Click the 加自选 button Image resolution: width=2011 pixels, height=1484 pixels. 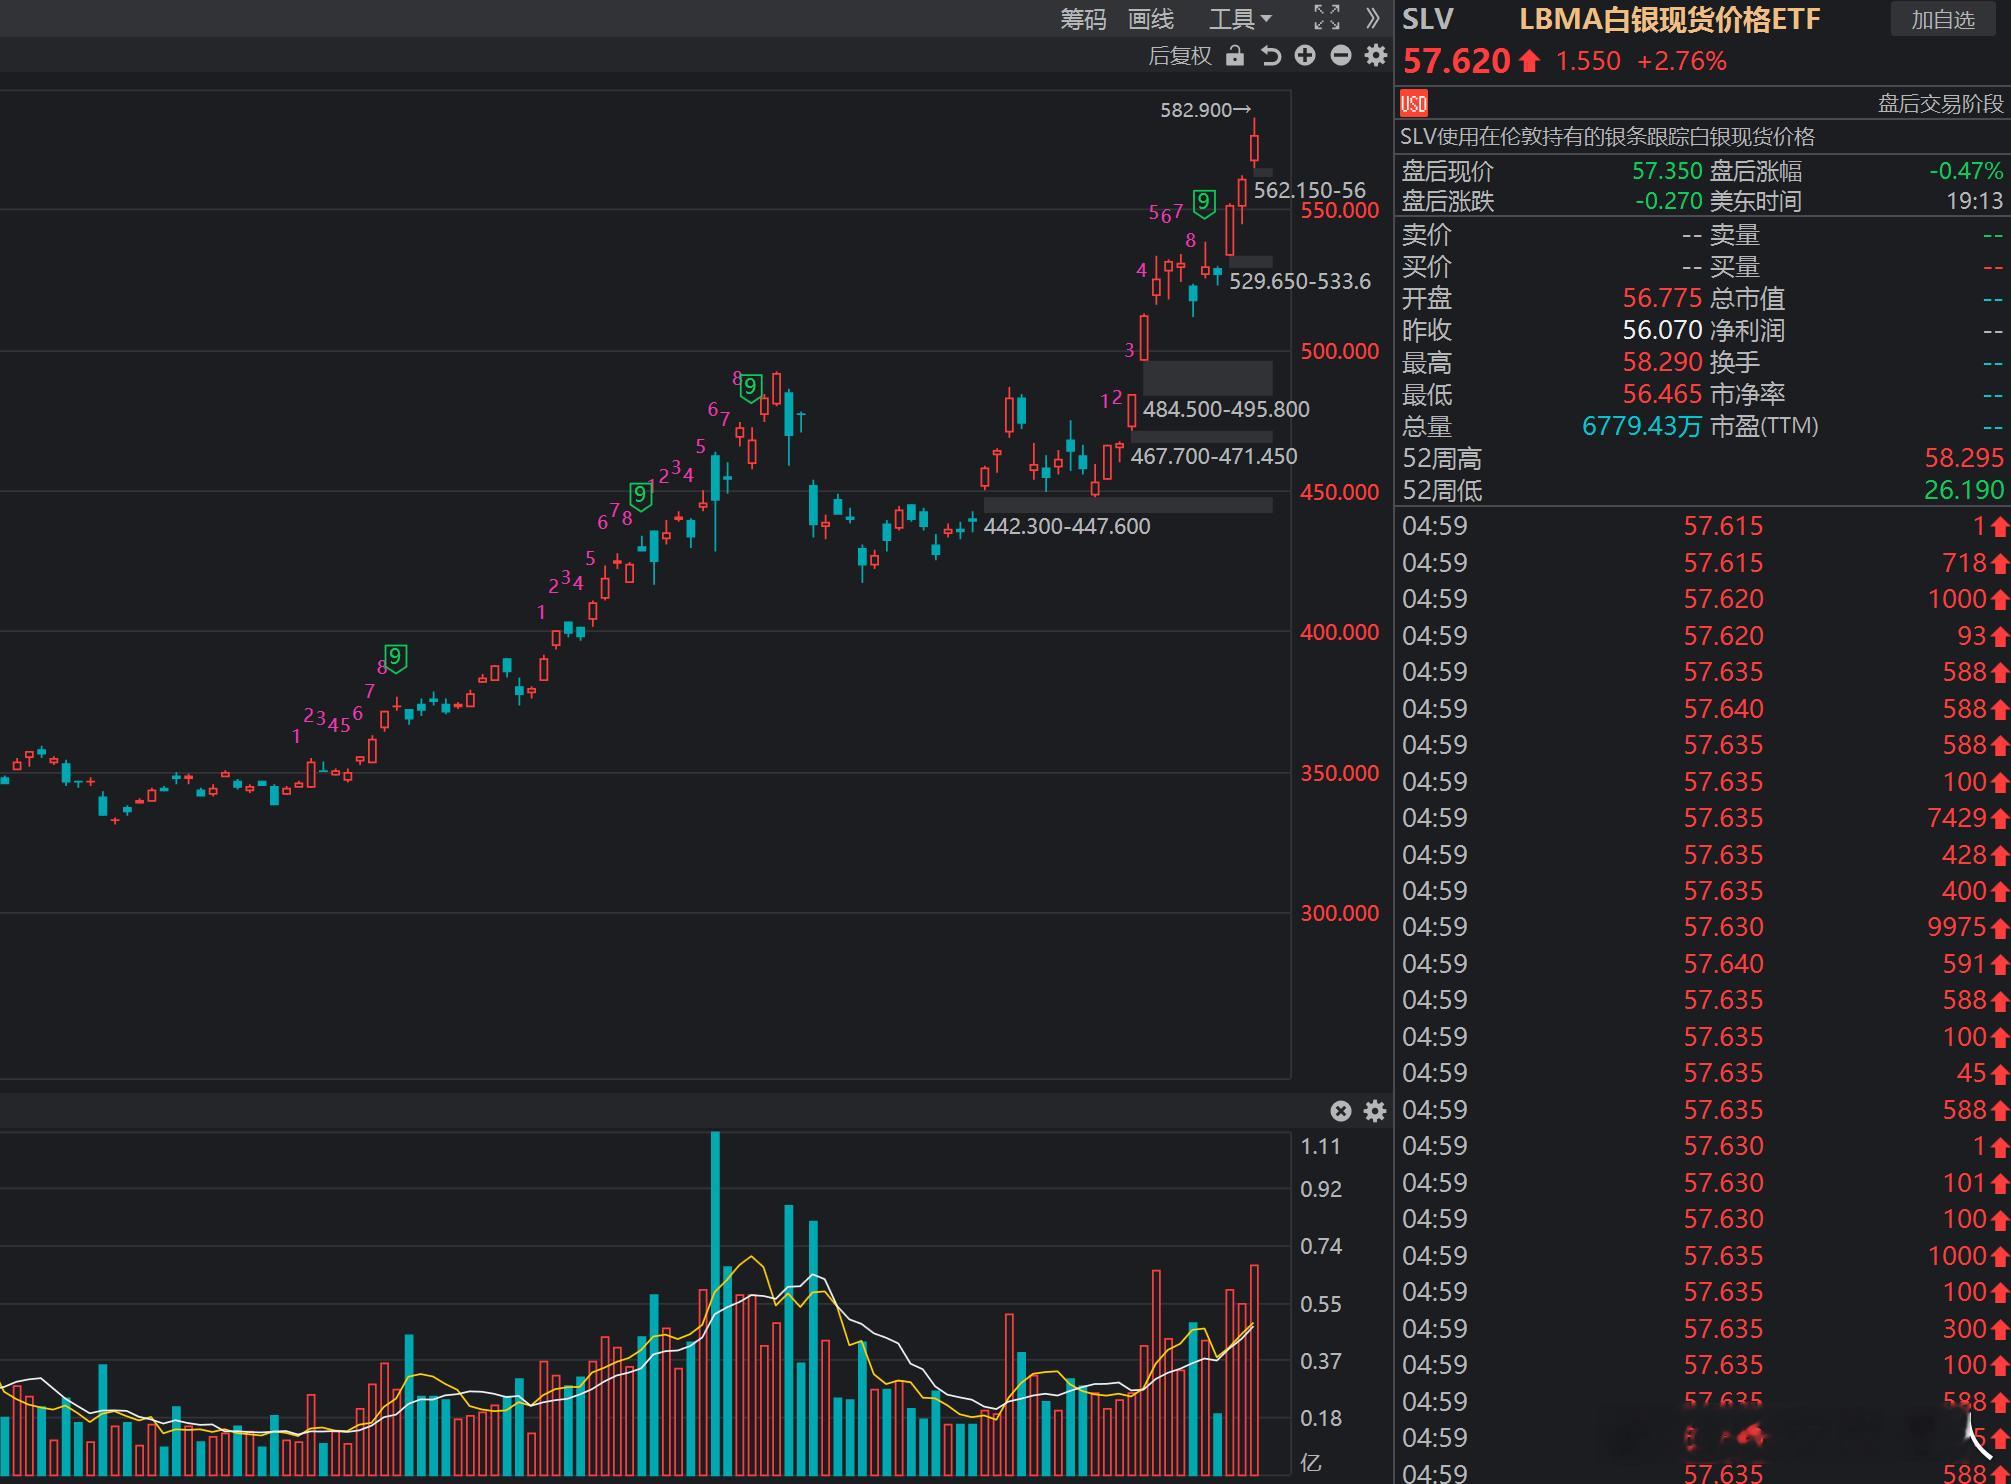point(1943,20)
